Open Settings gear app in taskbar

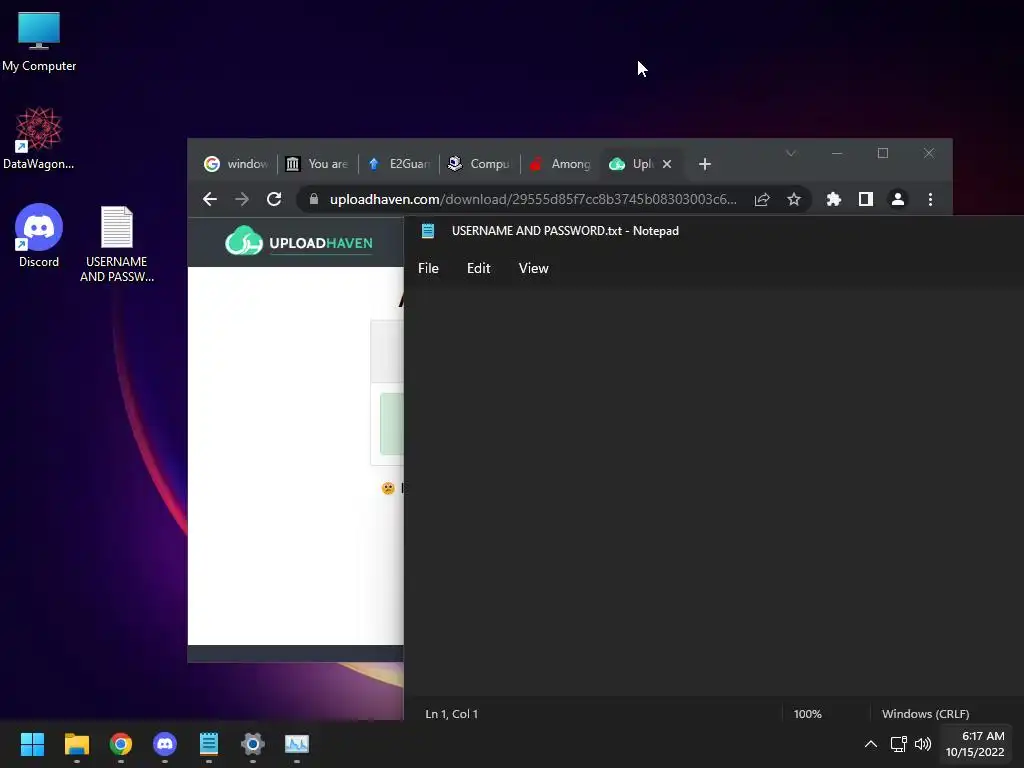[x=253, y=744]
